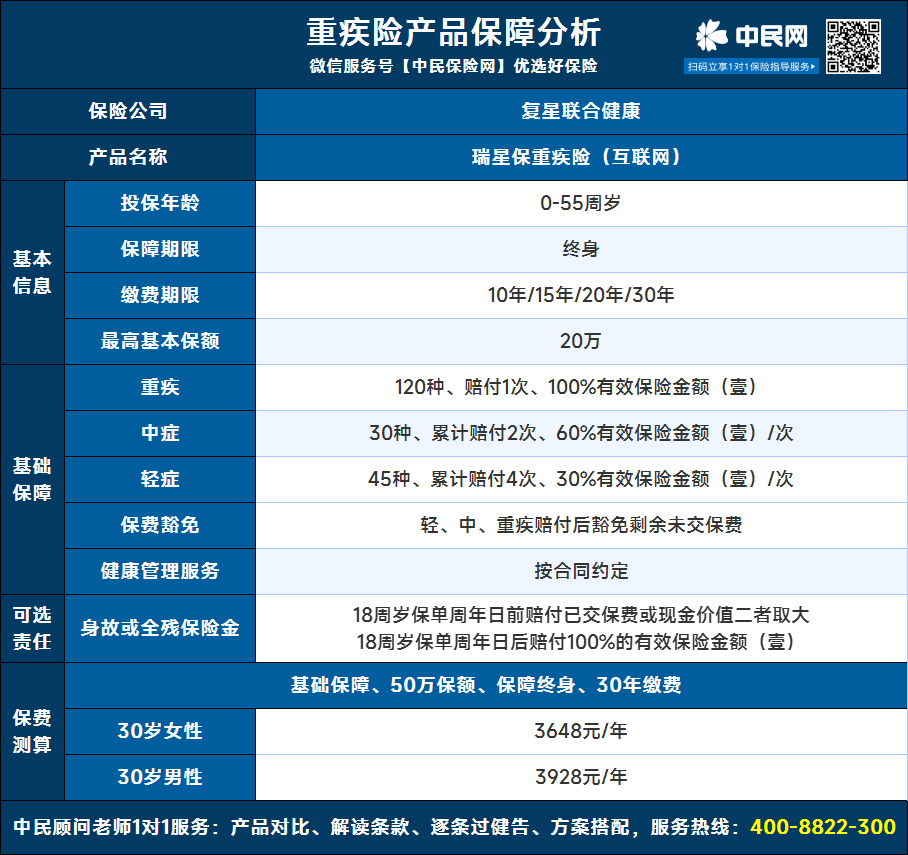
Task: Click the value 10年/15年/20年/30年
Action: point(581,295)
